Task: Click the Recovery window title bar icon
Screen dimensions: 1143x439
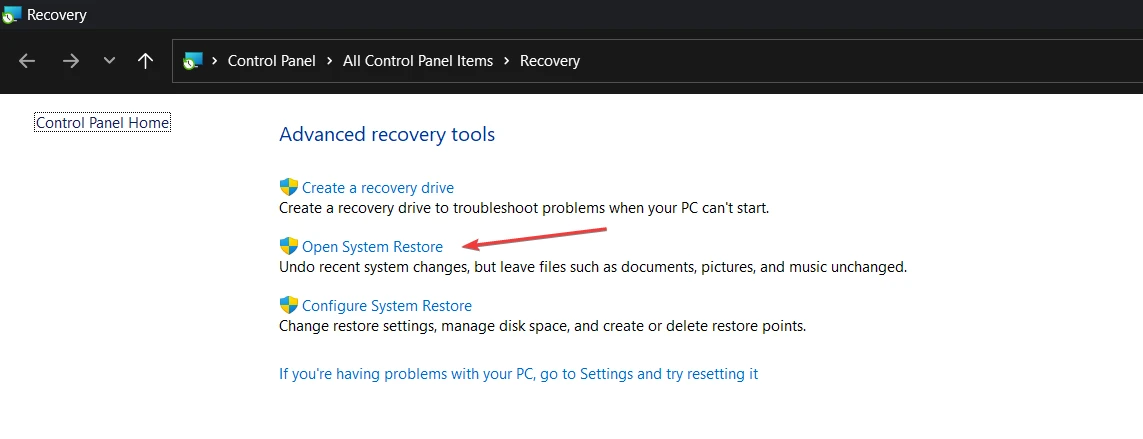Action: click(x=12, y=15)
